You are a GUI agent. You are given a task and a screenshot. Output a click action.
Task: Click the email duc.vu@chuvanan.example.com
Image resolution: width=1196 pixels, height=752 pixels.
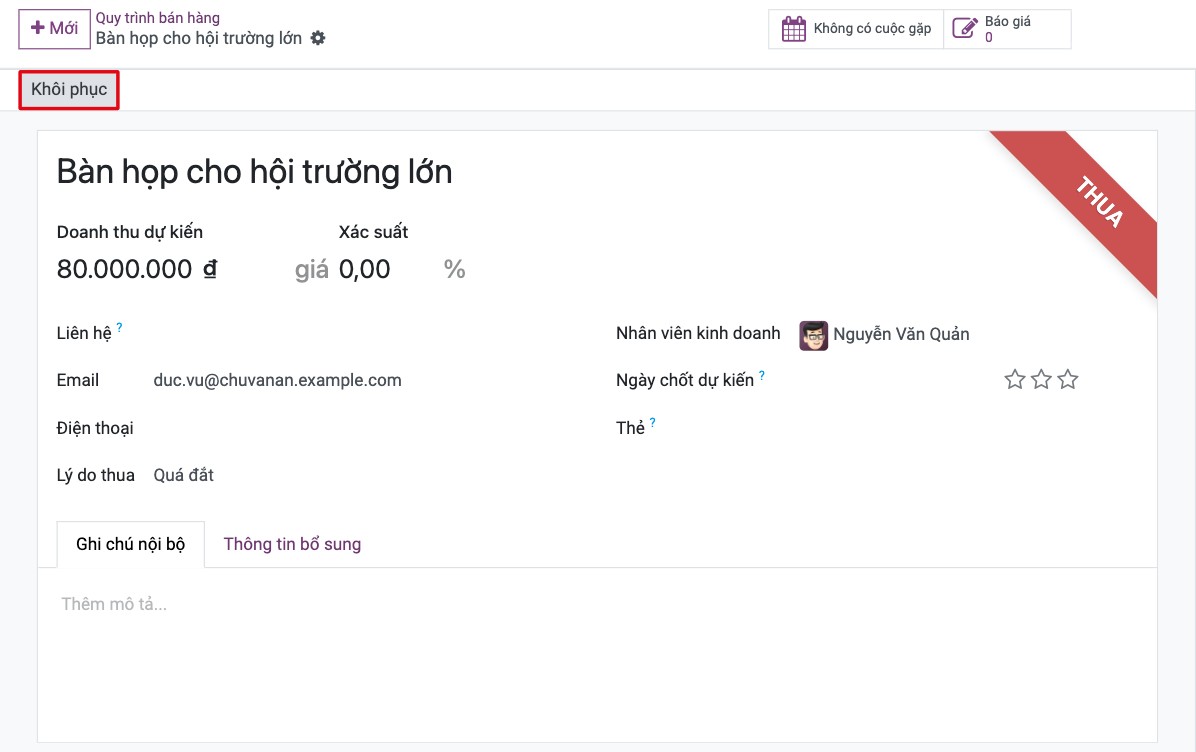click(278, 380)
